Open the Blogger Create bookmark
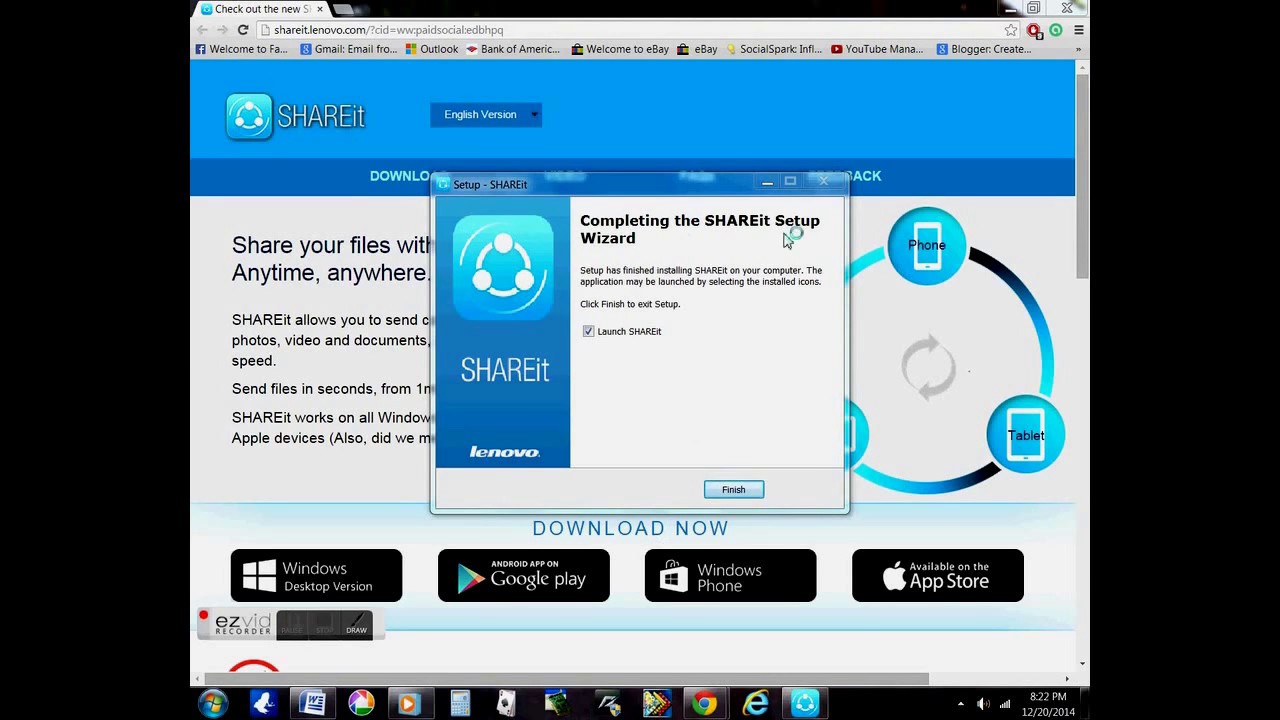Screen dimensions: 1280x720 (984, 49)
